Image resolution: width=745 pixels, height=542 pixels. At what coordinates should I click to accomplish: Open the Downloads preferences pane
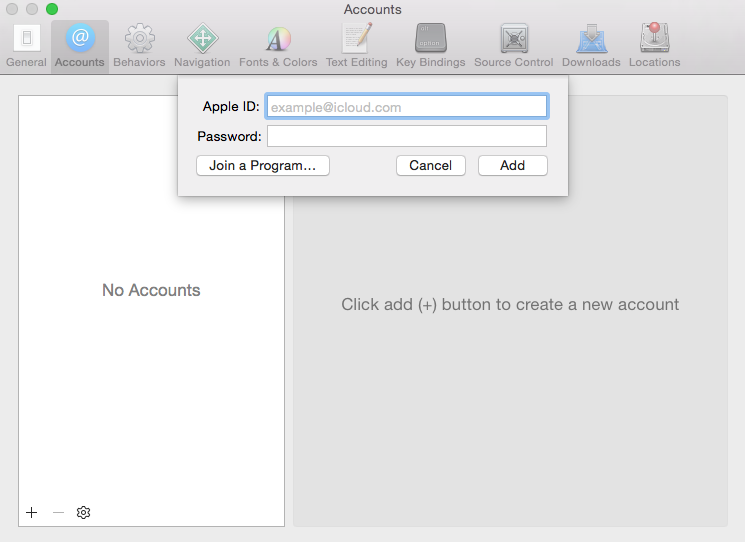tap(591, 47)
